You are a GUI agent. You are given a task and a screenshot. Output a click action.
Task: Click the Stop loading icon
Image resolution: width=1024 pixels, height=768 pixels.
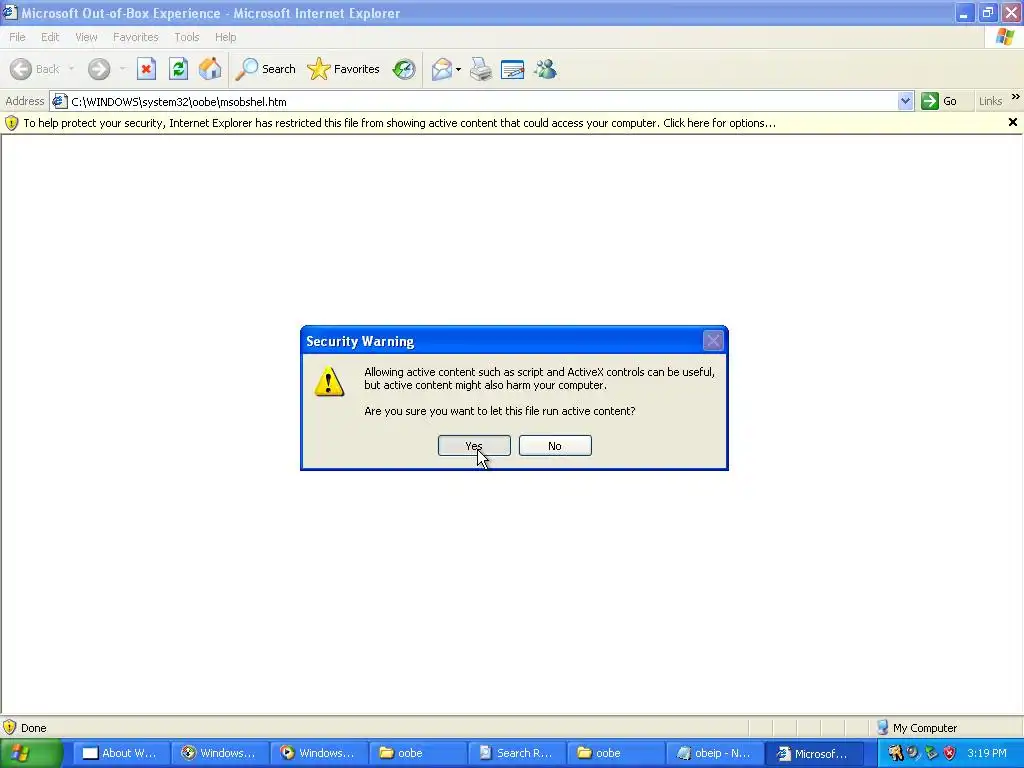[x=146, y=69]
